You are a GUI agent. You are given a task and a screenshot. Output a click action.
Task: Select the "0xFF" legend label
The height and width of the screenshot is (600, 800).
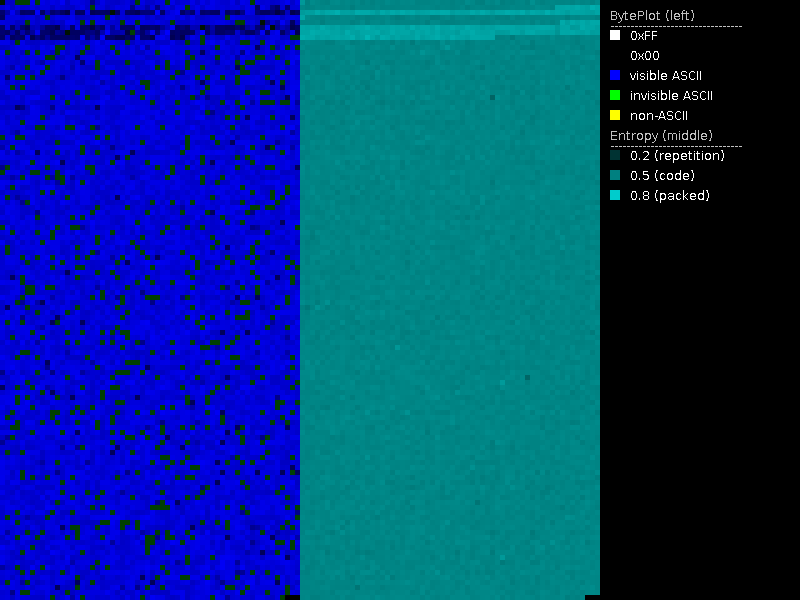644,35
